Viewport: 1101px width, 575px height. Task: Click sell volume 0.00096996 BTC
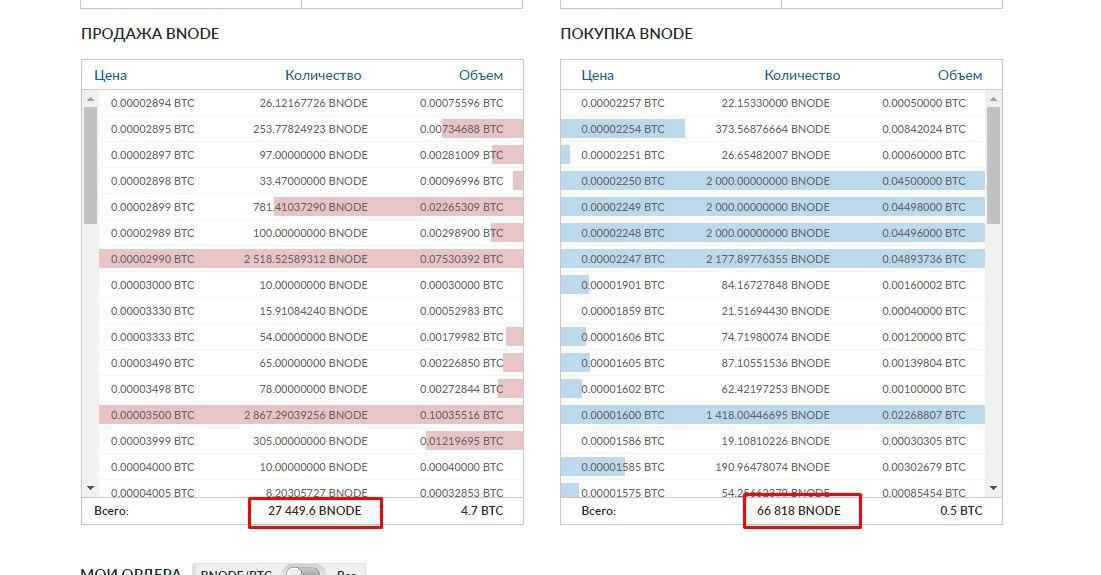(461, 181)
